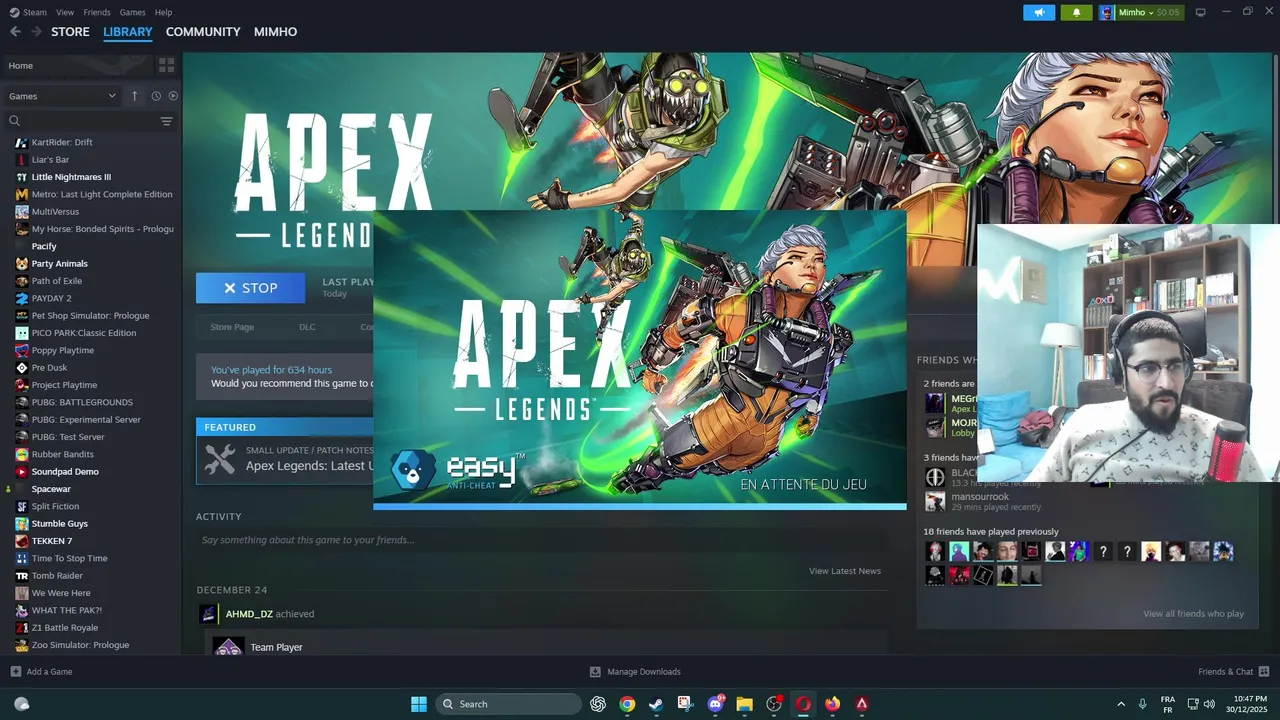Screen dimensions: 1280x720
Task: Open the DLC link
Action: point(307,327)
